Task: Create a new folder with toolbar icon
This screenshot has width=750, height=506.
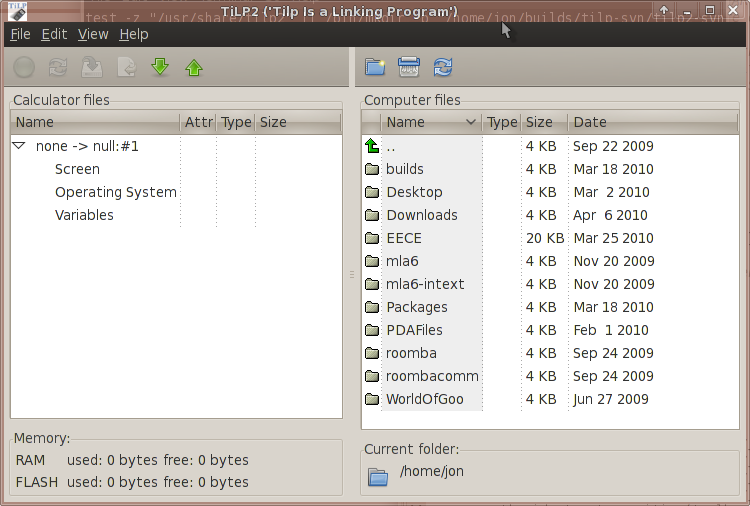Action: click(375, 67)
